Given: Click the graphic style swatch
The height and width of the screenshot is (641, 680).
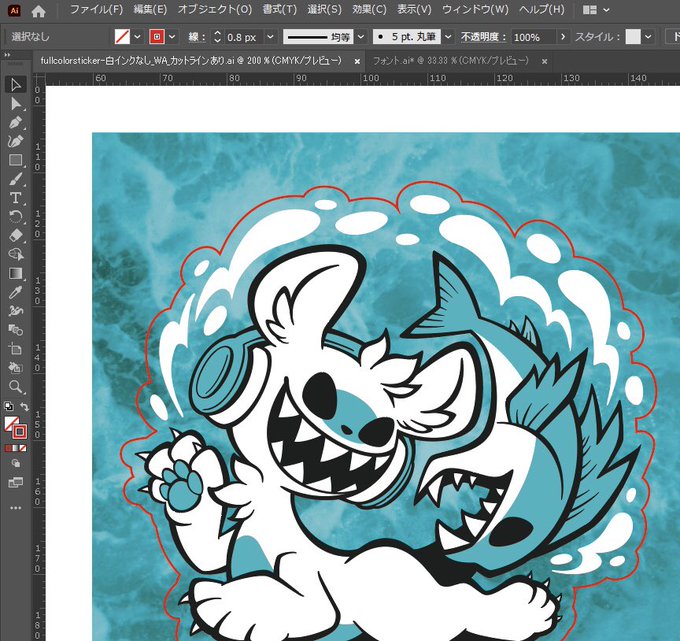Looking at the screenshot, I should coord(633,37).
